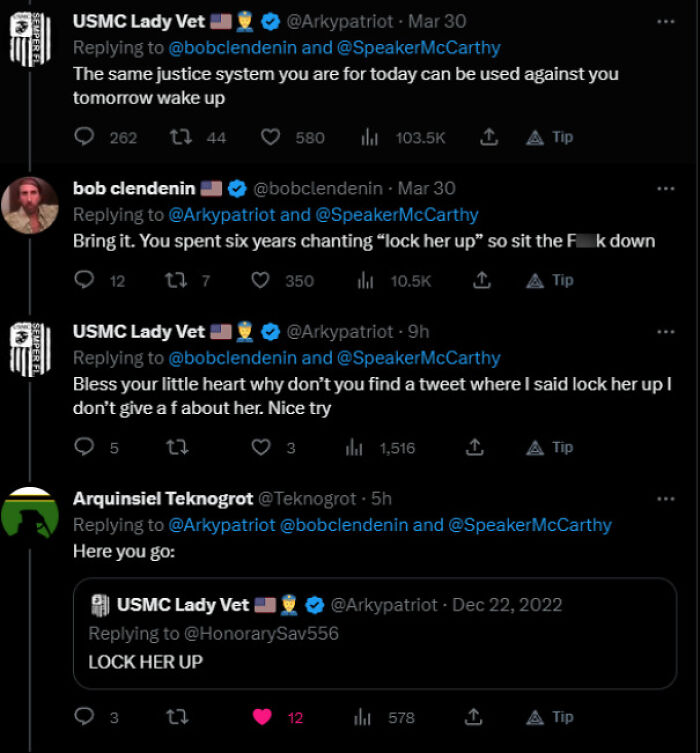Share the 'Bless your little heart' tweet
700x753 pixels.
[x=475, y=448]
